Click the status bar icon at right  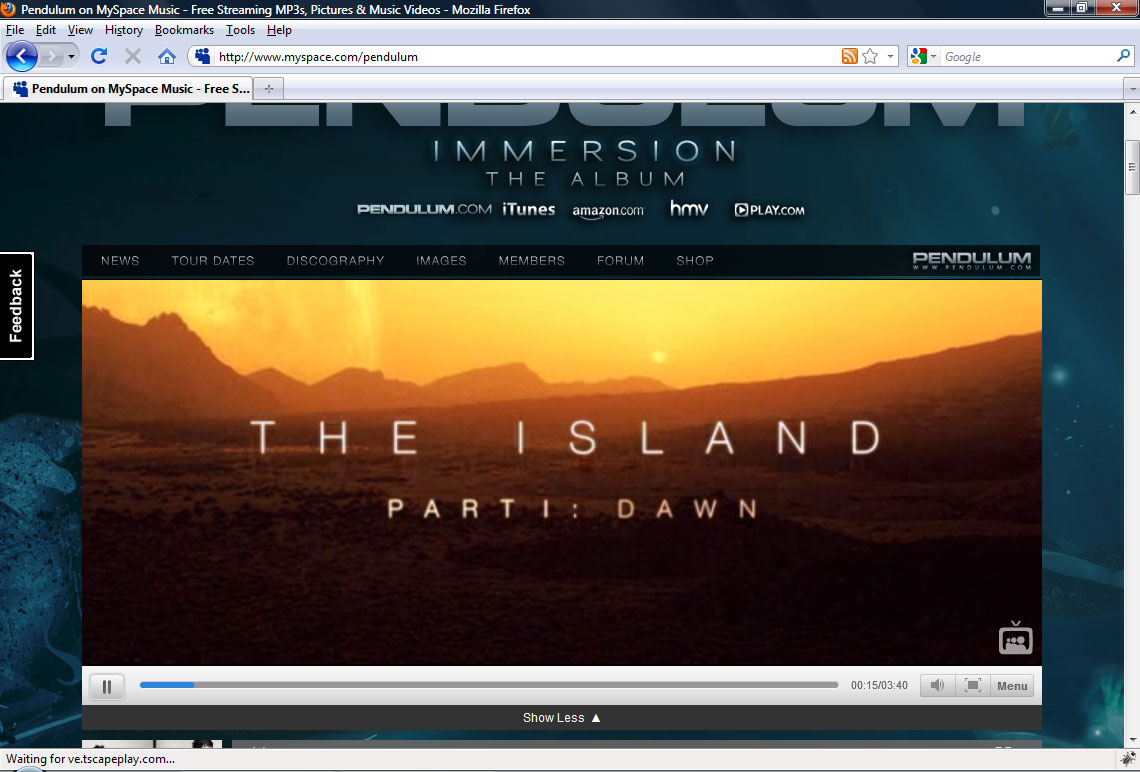pos(1128,759)
